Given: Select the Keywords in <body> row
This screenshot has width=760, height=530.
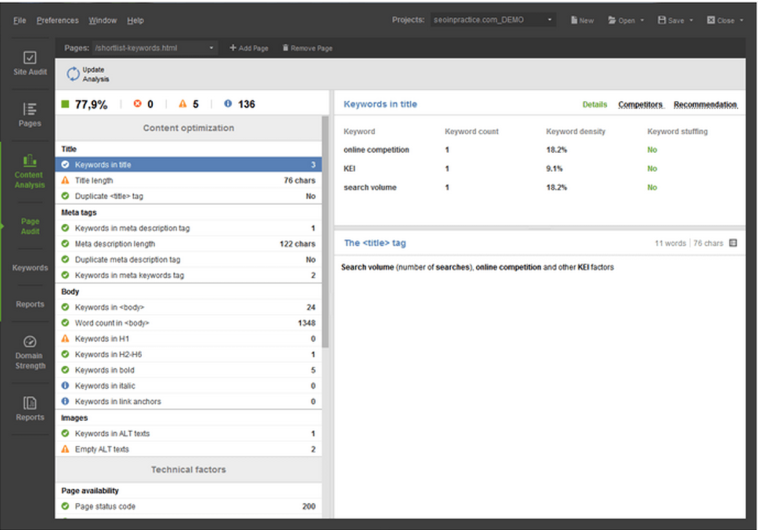Looking at the screenshot, I should pyautogui.click(x=189, y=307).
